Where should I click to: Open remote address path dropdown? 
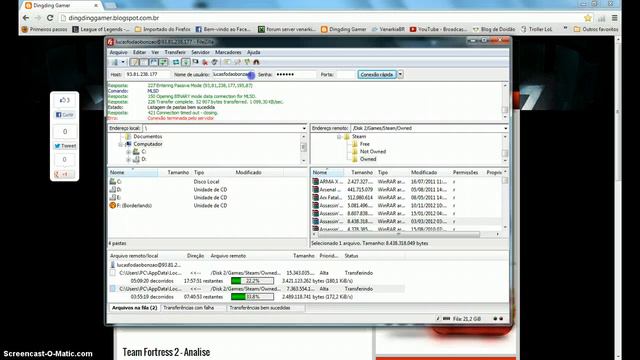click(505, 128)
